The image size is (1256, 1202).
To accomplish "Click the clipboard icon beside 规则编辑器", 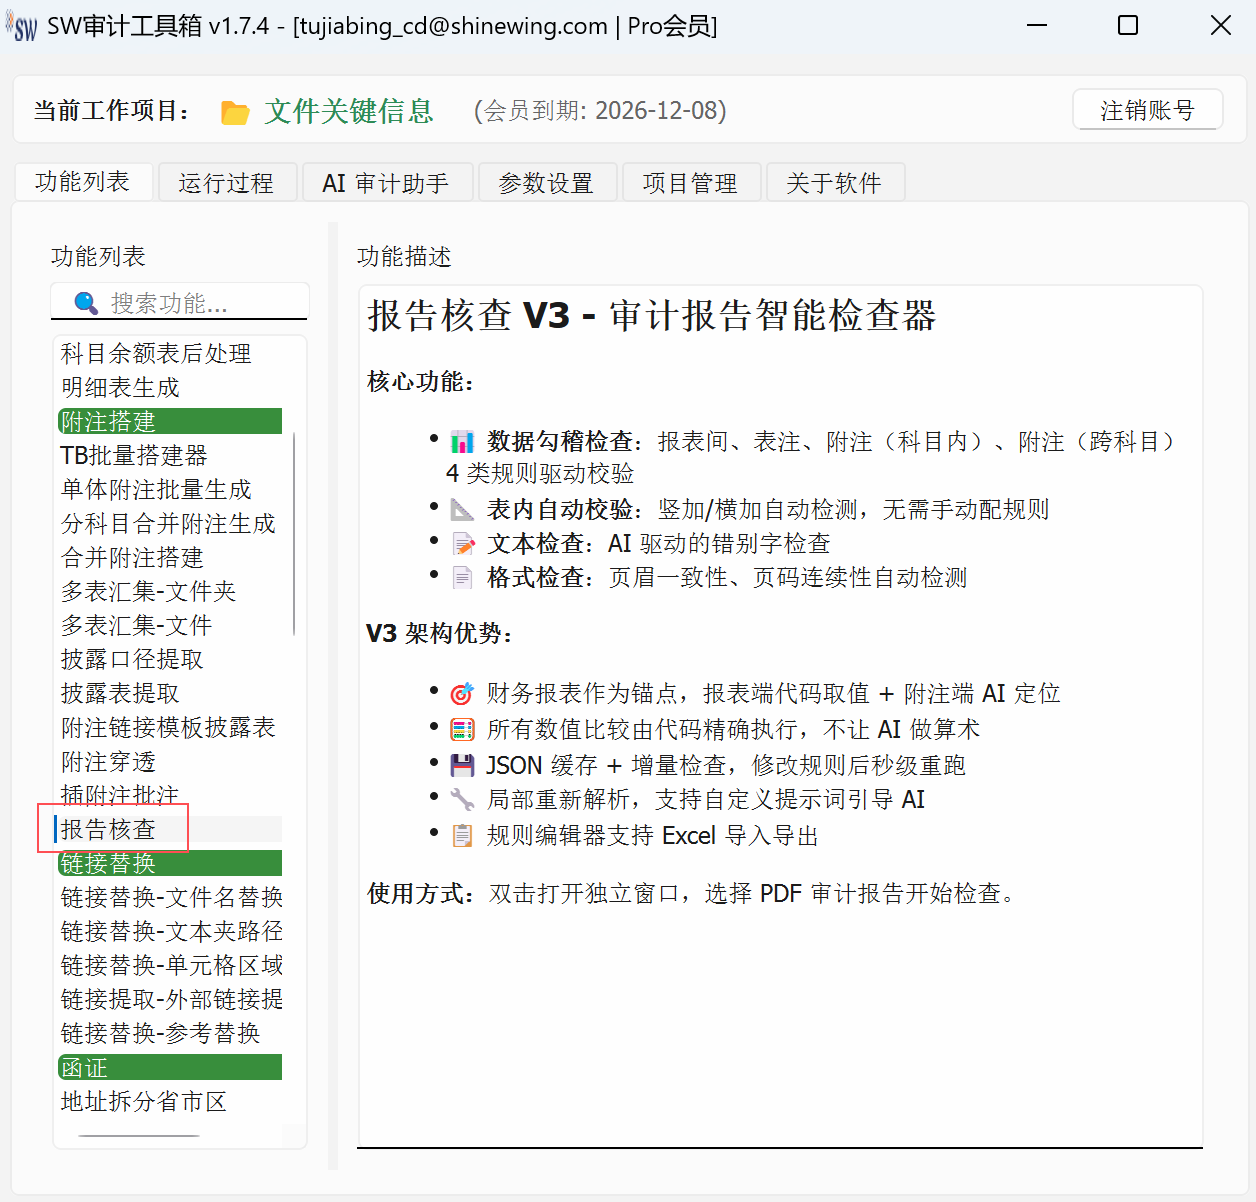I will tap(461, 833).
